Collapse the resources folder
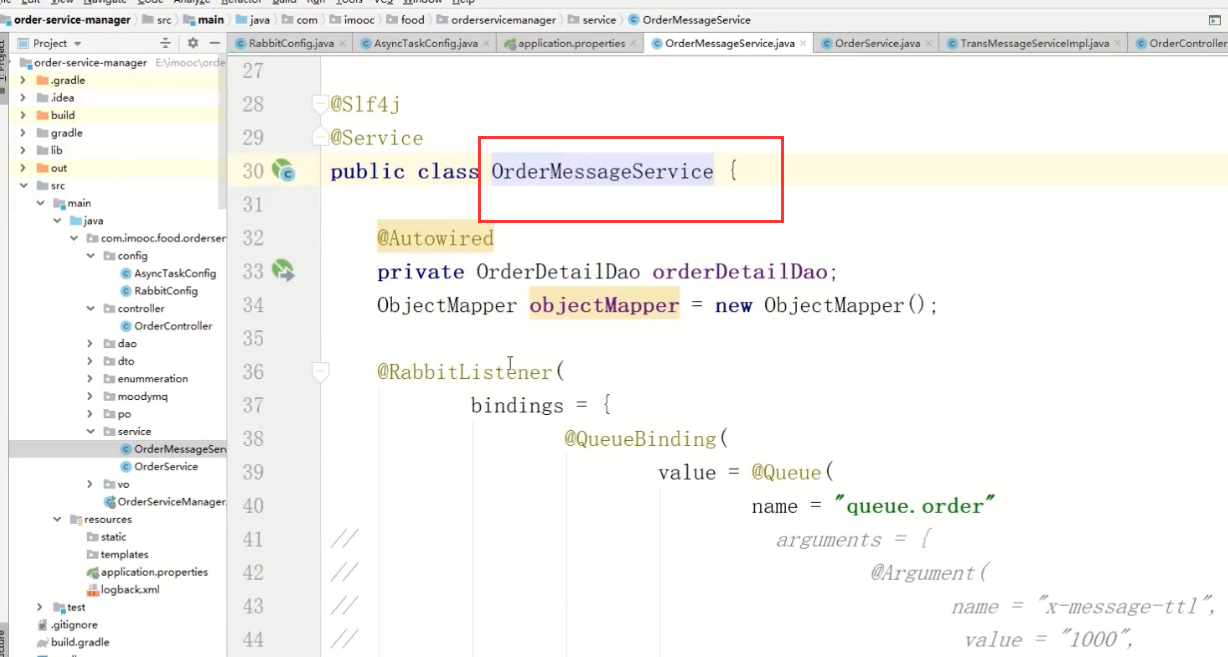1228x657 pixels. click(x=57, y=520)
